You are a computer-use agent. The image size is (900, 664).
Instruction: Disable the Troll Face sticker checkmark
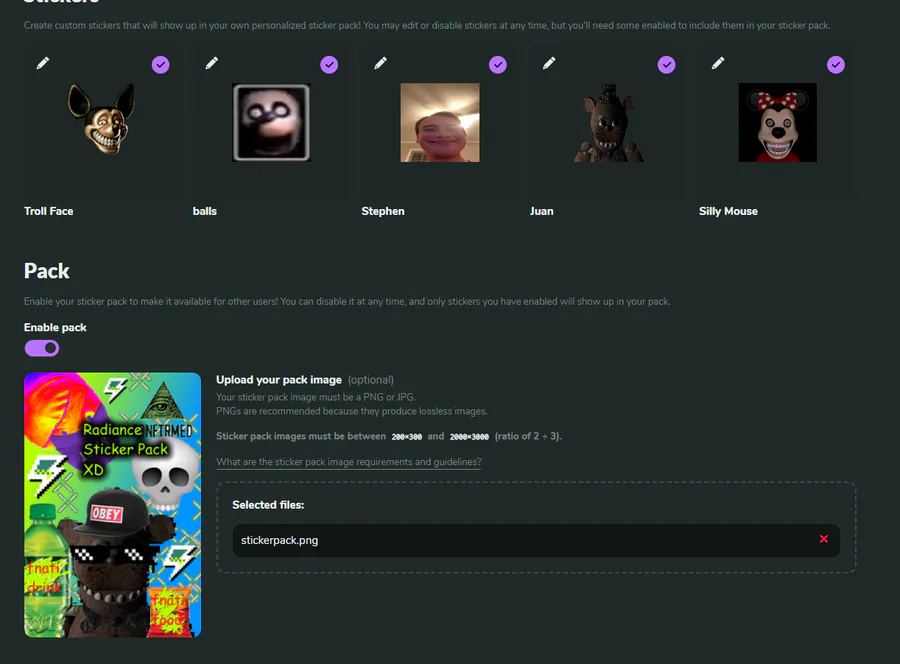pos(161,65)
